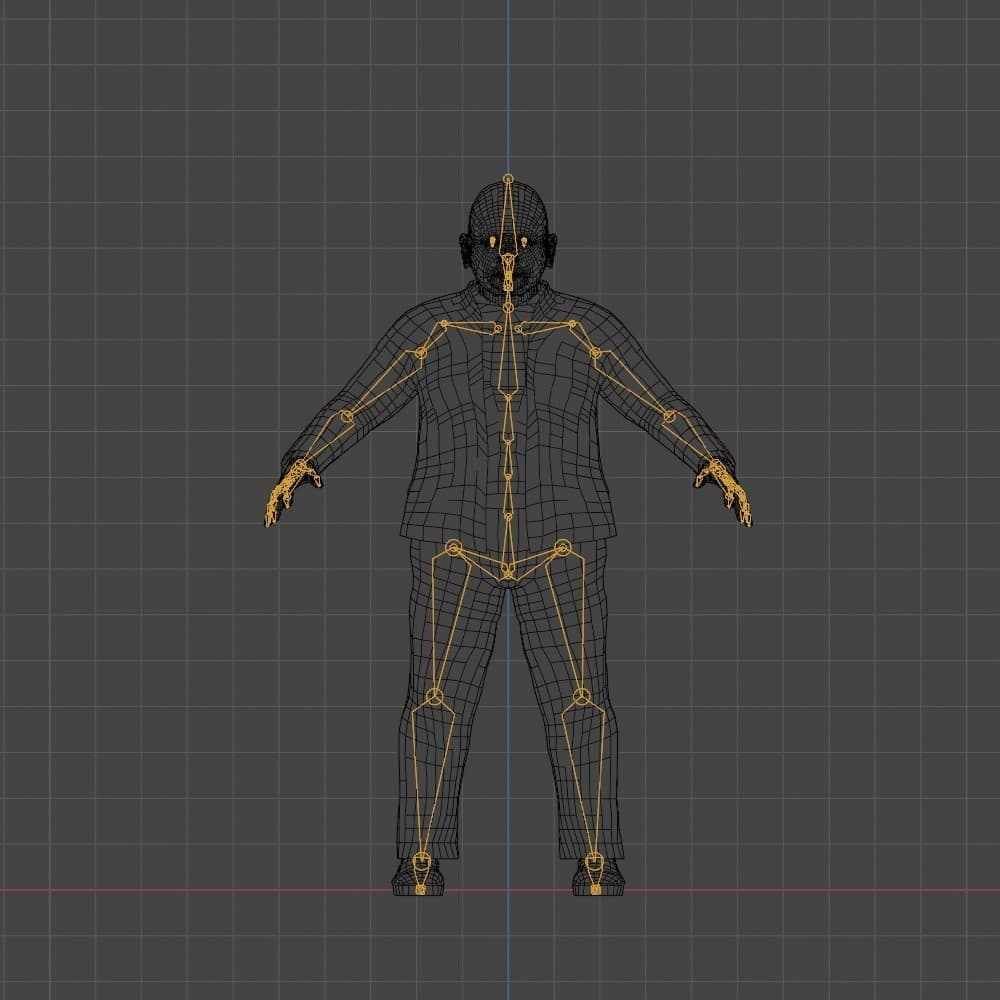This screenshot has width=1000, height=1000.
Task: Click the hand bones on screen-left side
Action: tap(285, 490)
